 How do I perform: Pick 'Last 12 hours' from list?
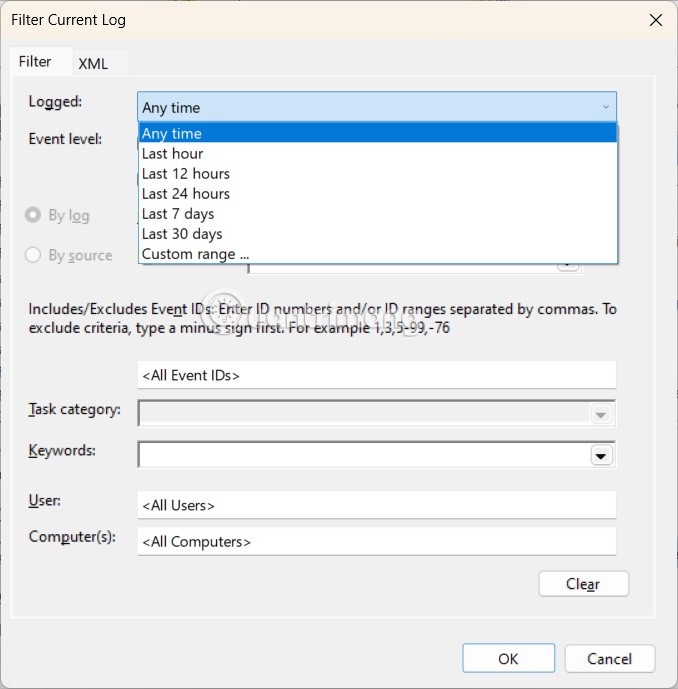(377, 174)
